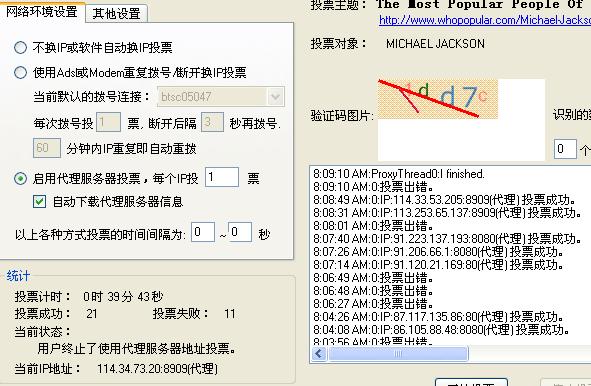Select 启用代理服务器投票 radio option
Image resolution: width=591 pixels, height=386 pixels.
(20, 178)
